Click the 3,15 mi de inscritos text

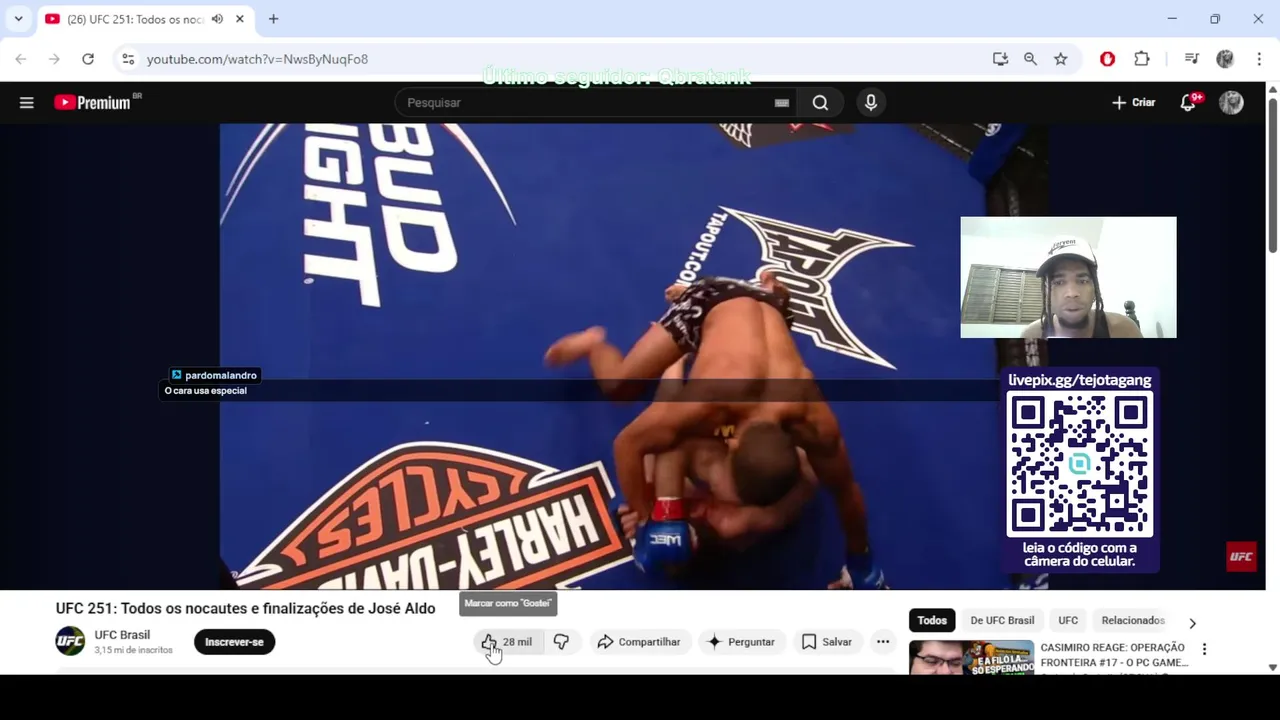point(133,650)
